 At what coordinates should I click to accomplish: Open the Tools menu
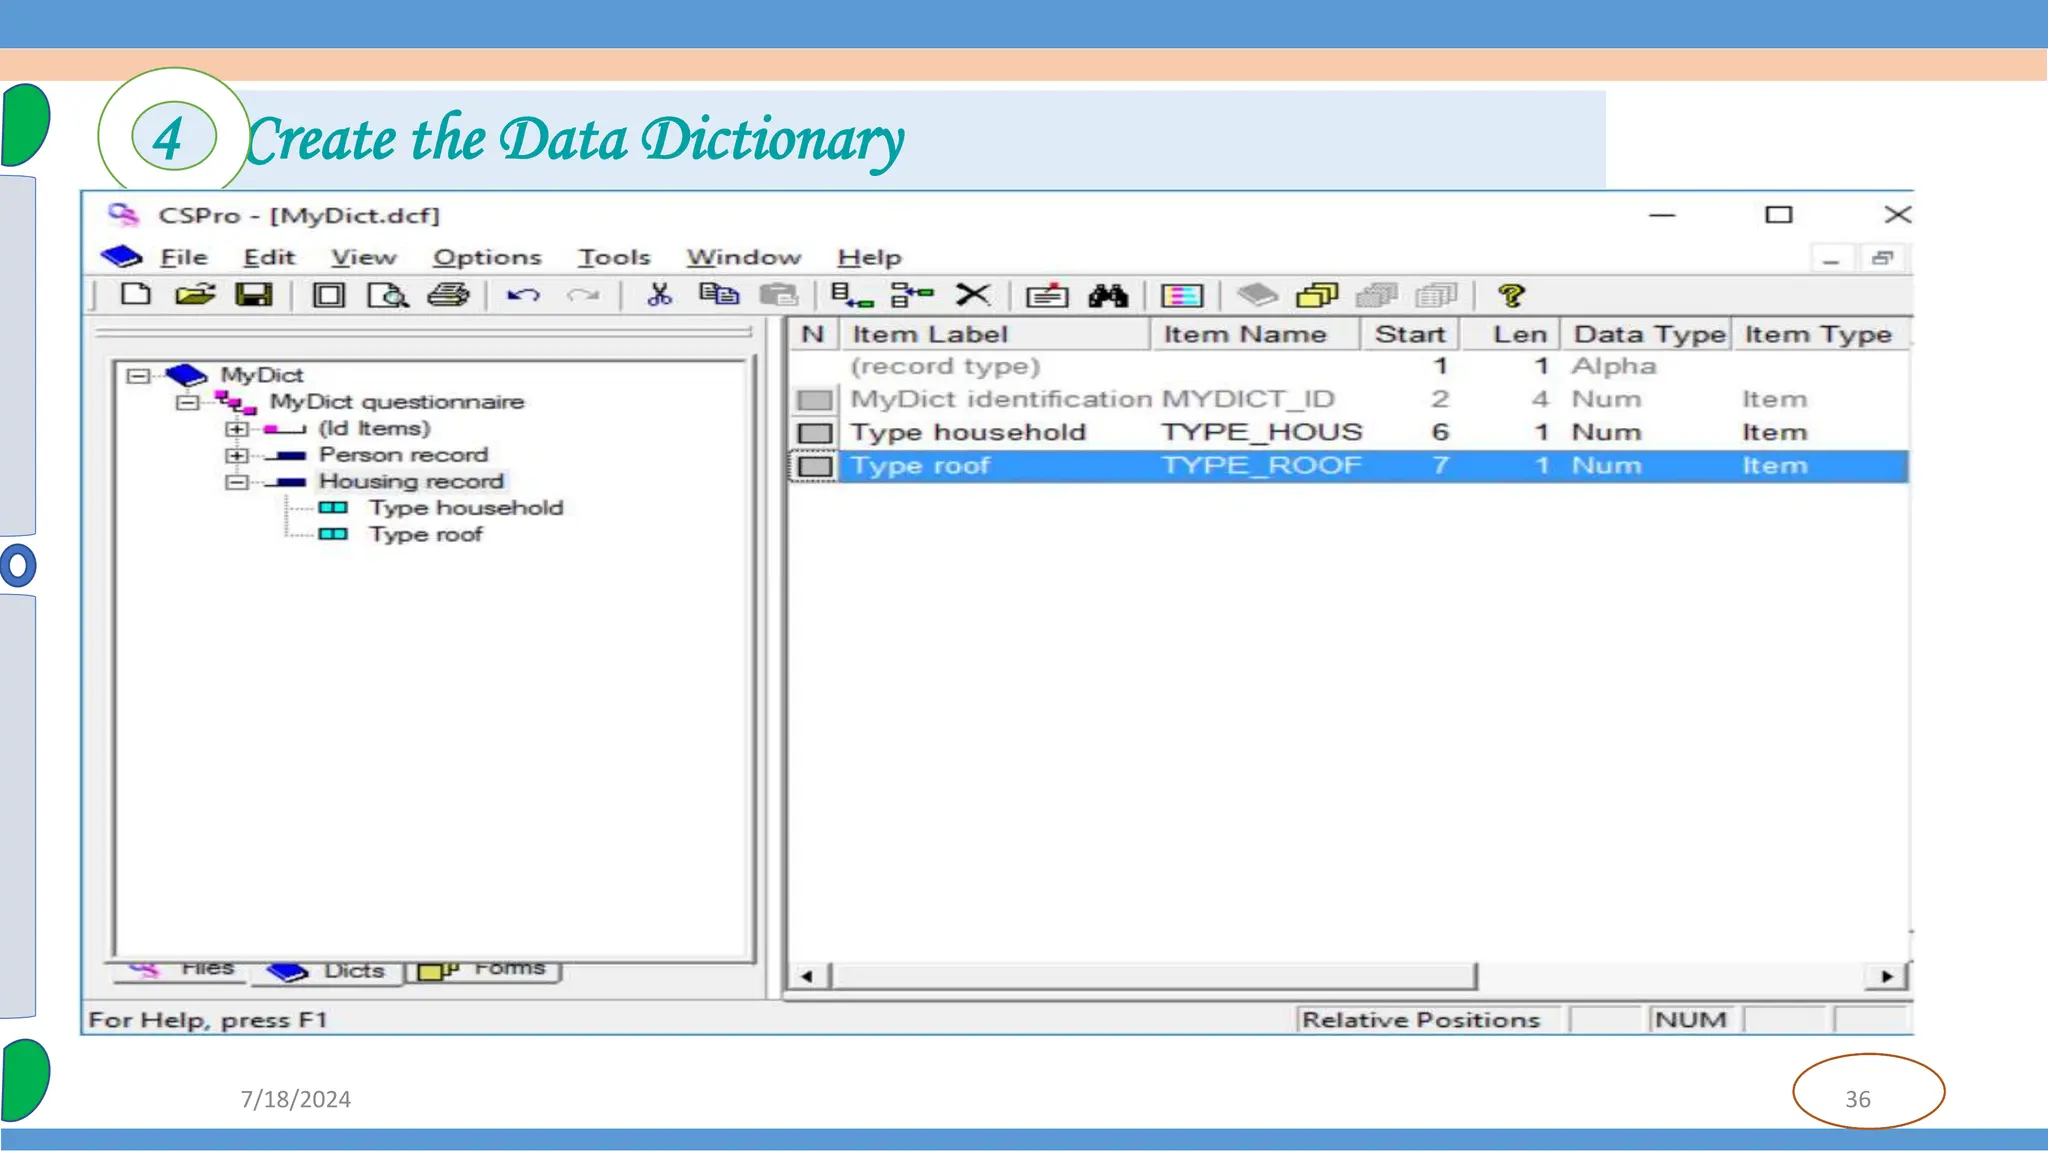[x=614, y=257]
